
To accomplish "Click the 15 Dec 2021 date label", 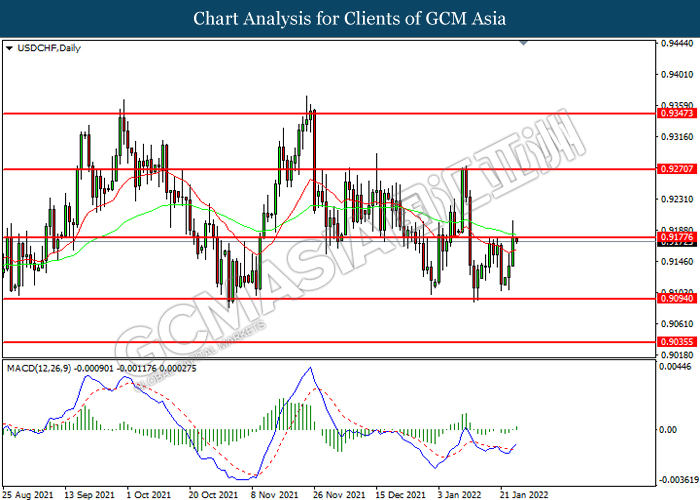I will click(400, 495).
